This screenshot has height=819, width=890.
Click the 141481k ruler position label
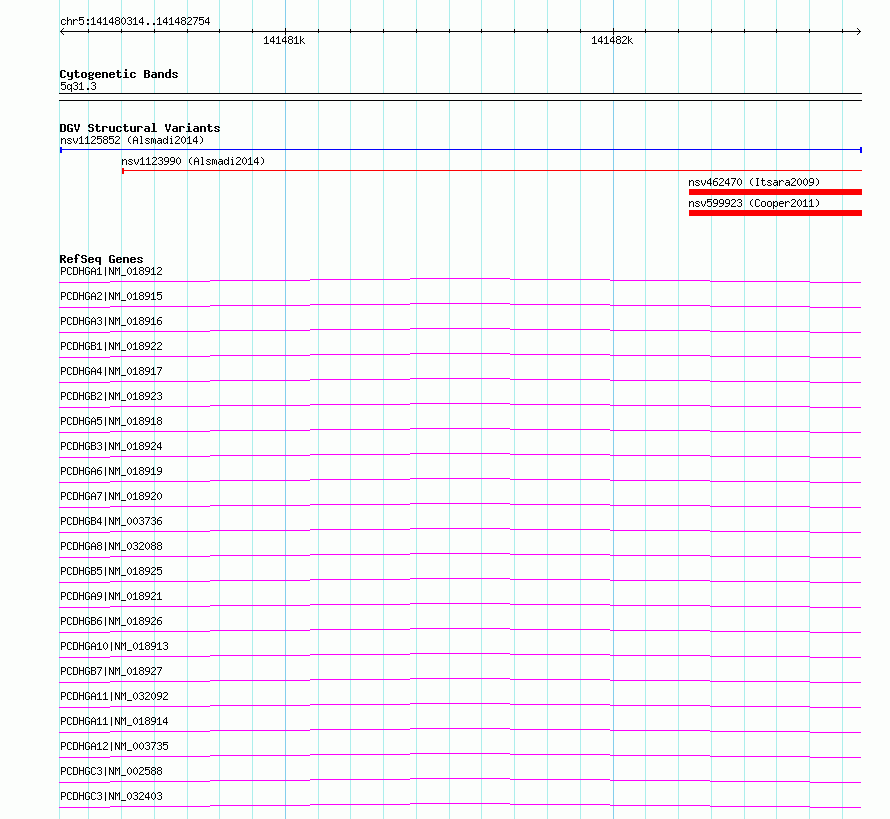[284, 40]
